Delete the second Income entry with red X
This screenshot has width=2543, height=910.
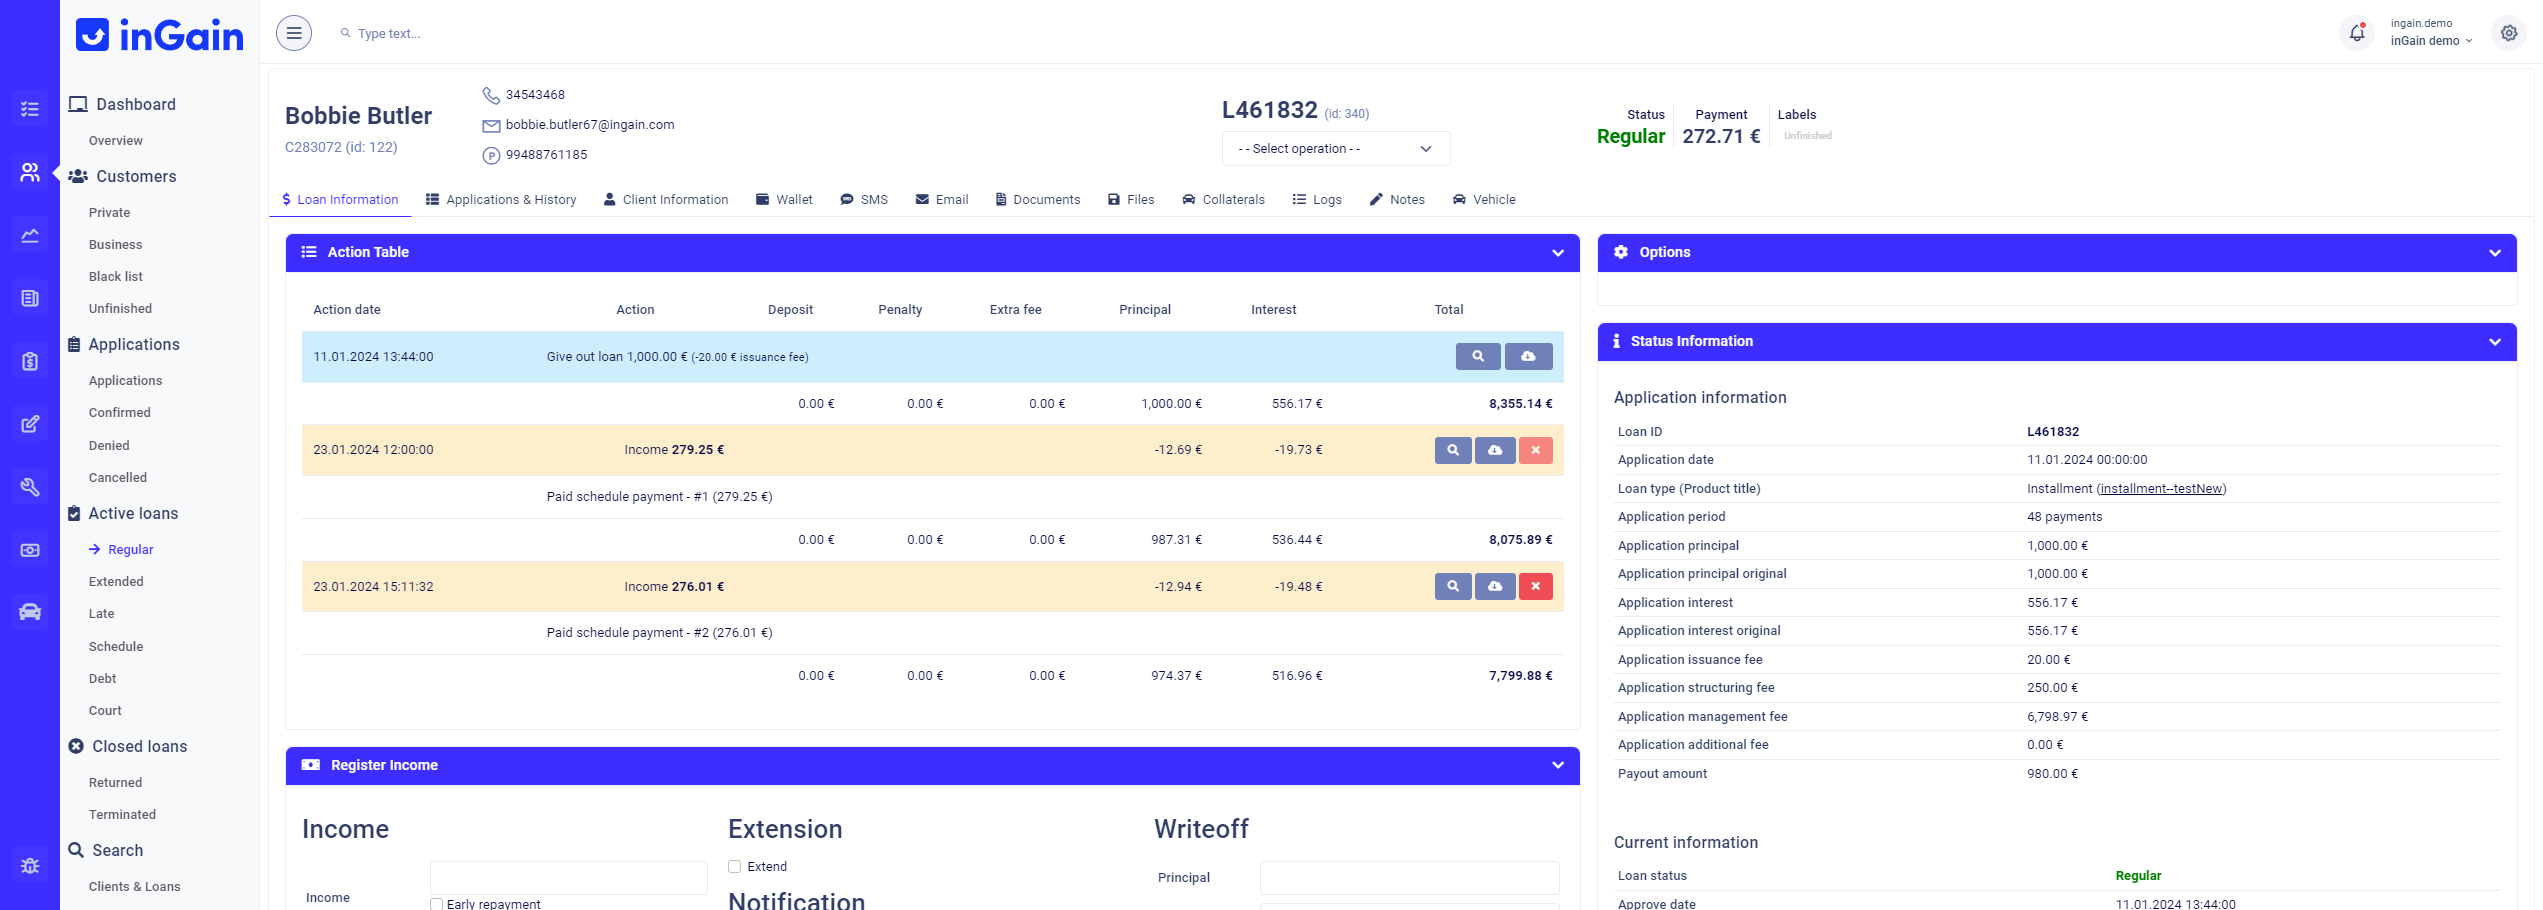click(x=1536, y=586)
